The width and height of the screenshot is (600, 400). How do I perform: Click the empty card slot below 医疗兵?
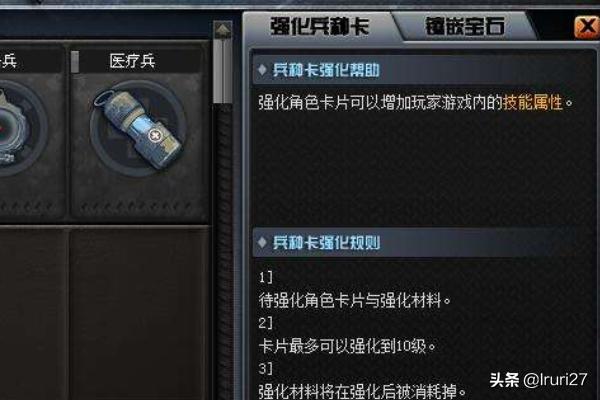(x=139, y=314)
